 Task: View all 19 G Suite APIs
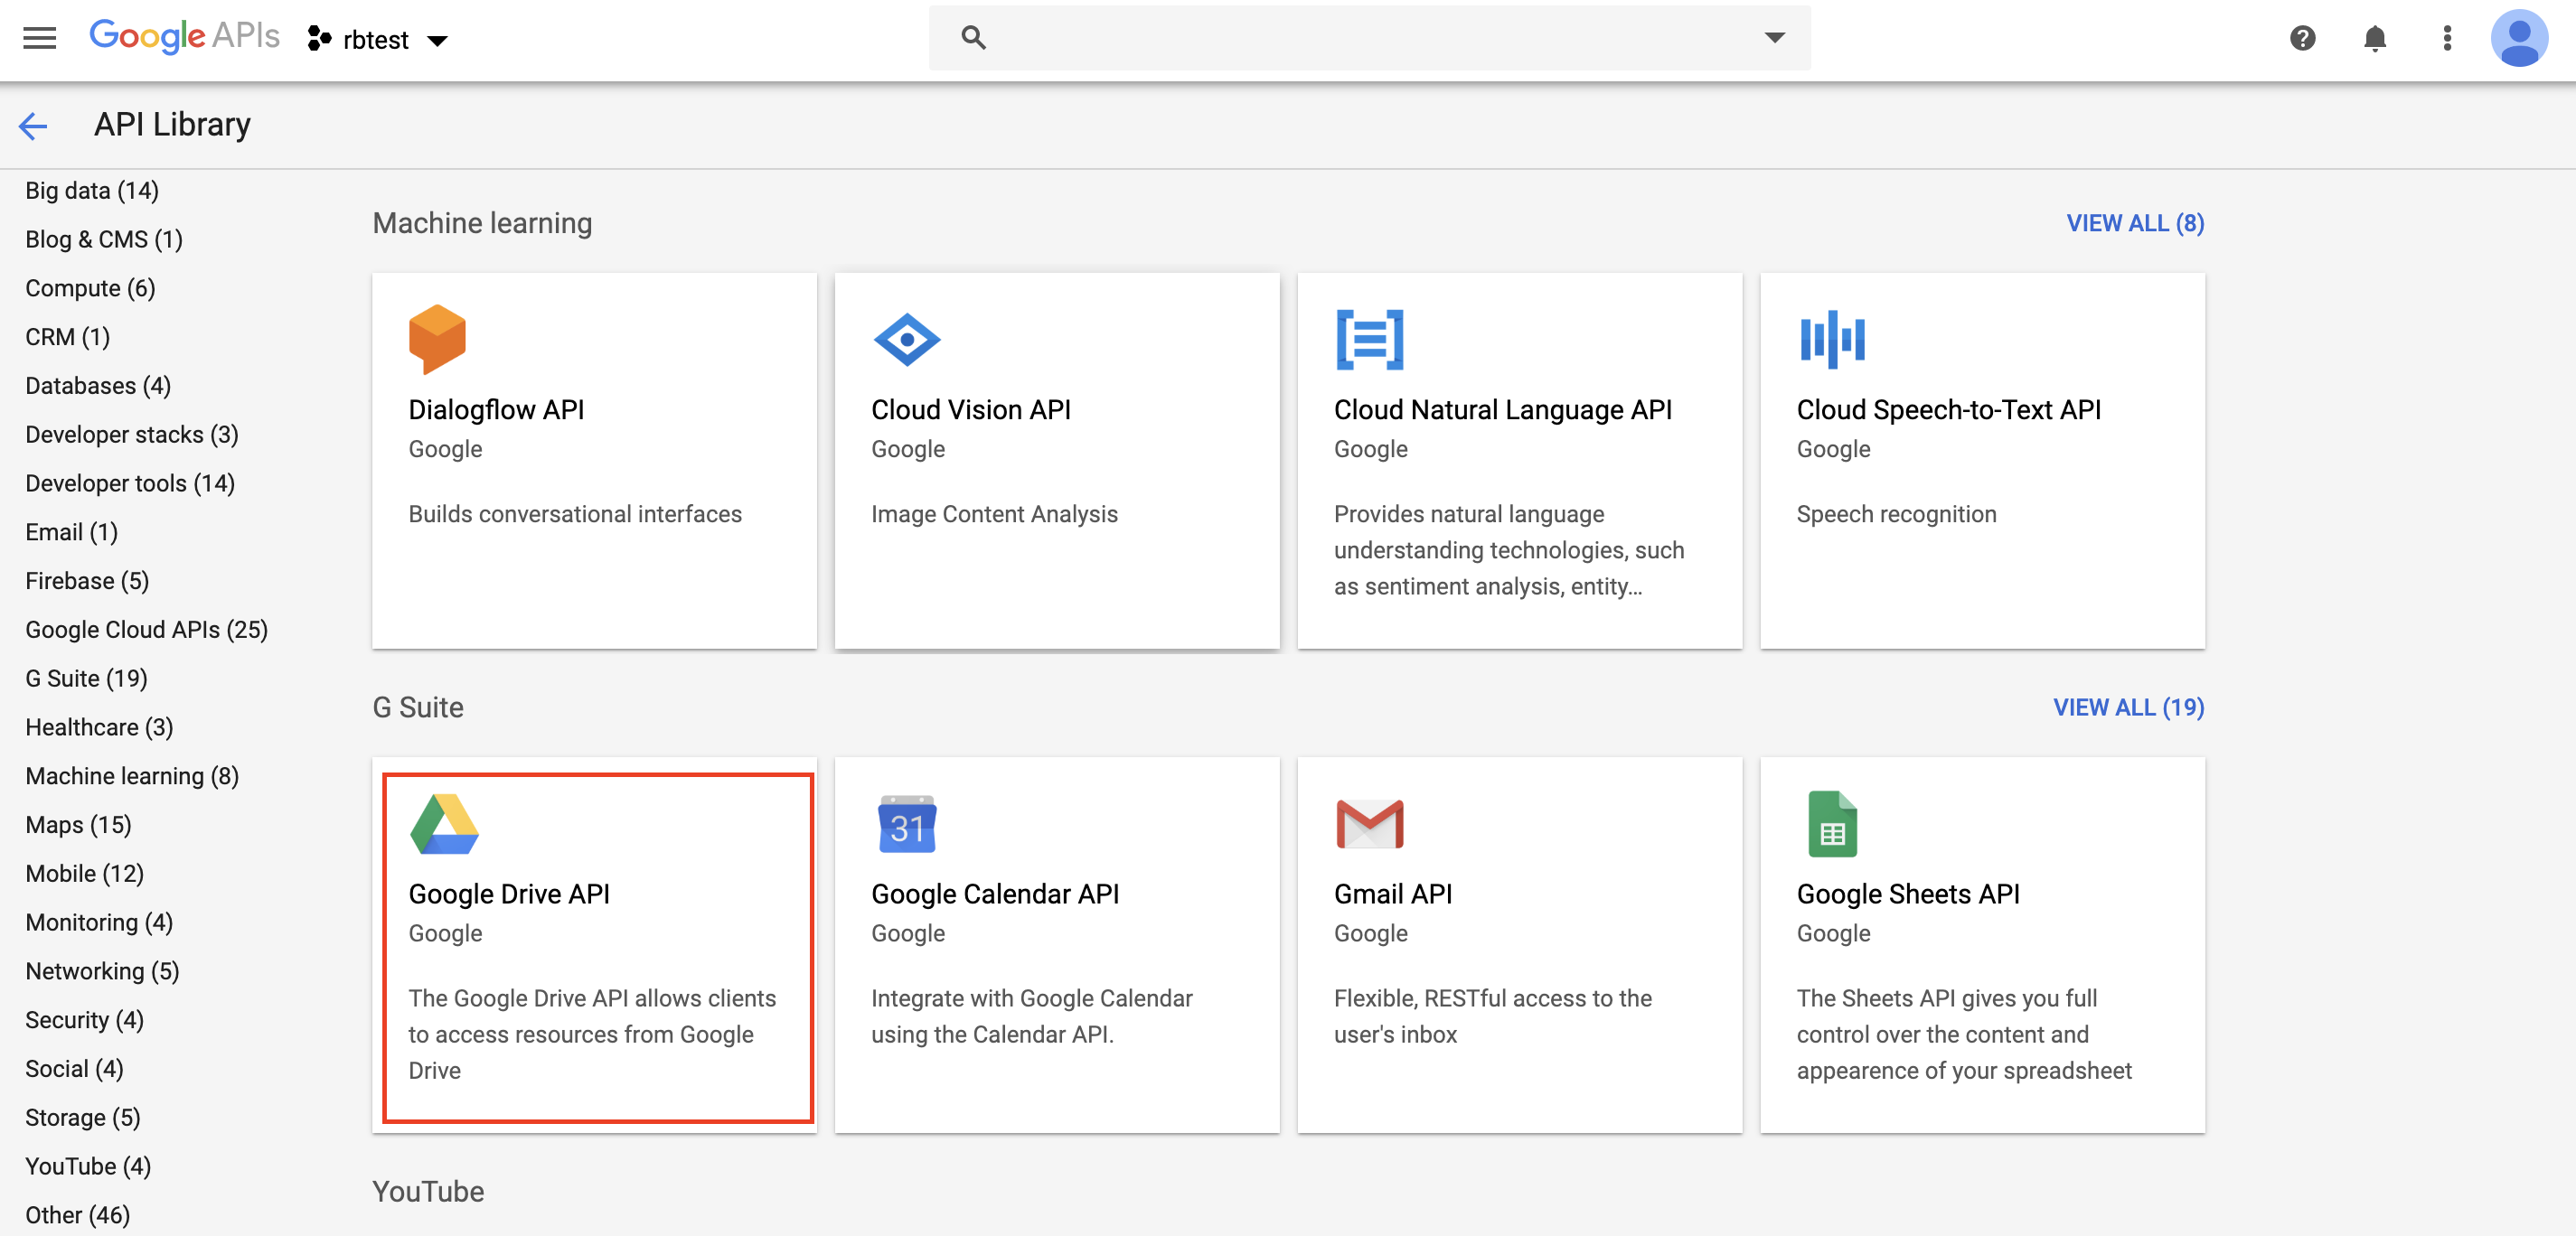(2128, 707)
